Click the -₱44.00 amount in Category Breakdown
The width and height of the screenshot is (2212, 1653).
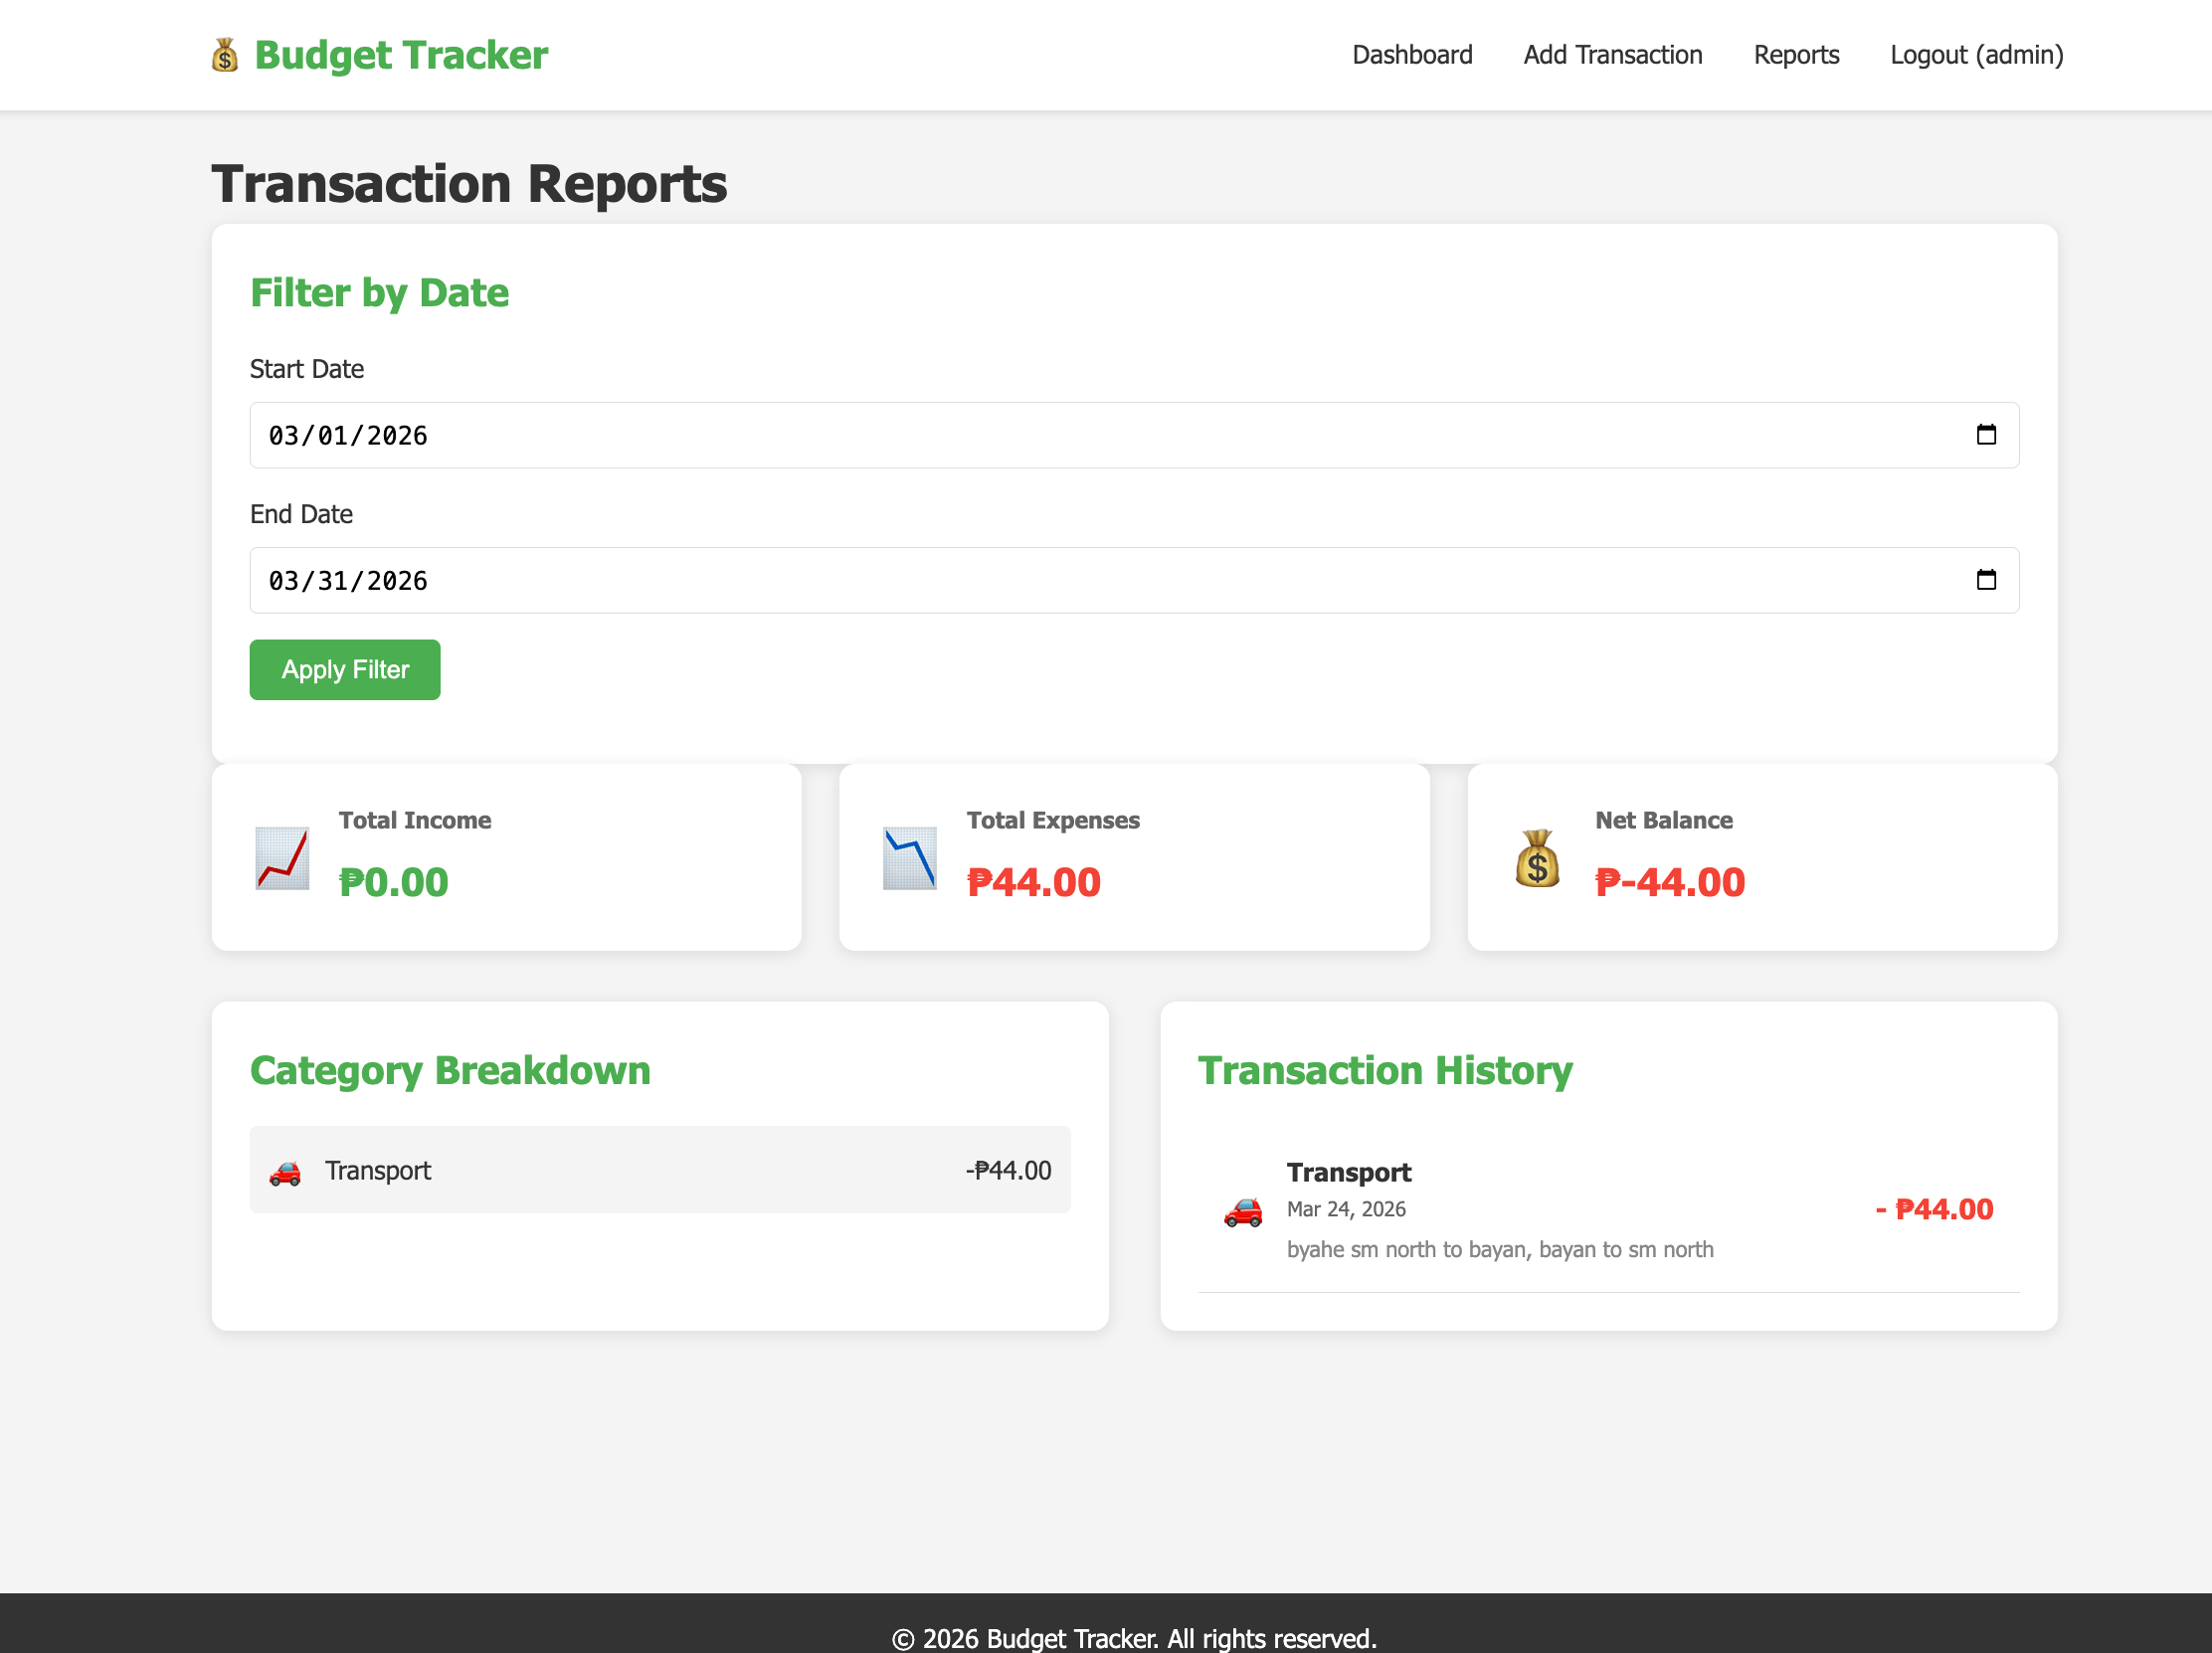coord(1008,1170)
